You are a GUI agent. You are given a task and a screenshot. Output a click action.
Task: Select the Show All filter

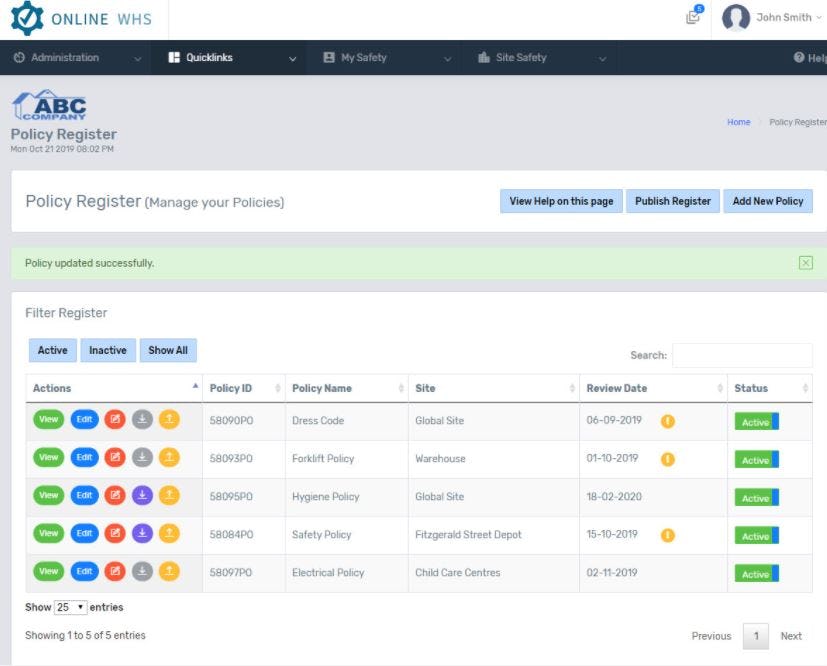click(x=168, y=349)
